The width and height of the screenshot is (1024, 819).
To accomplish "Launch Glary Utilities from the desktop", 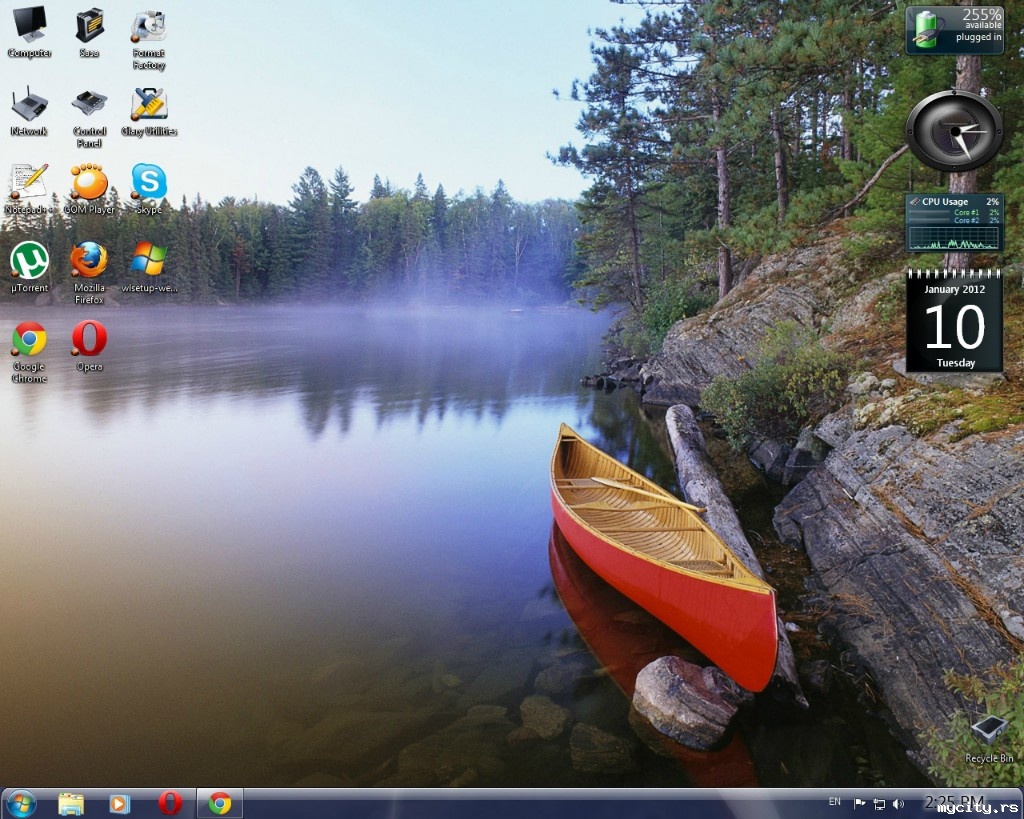I will click(x=149, y=110).
